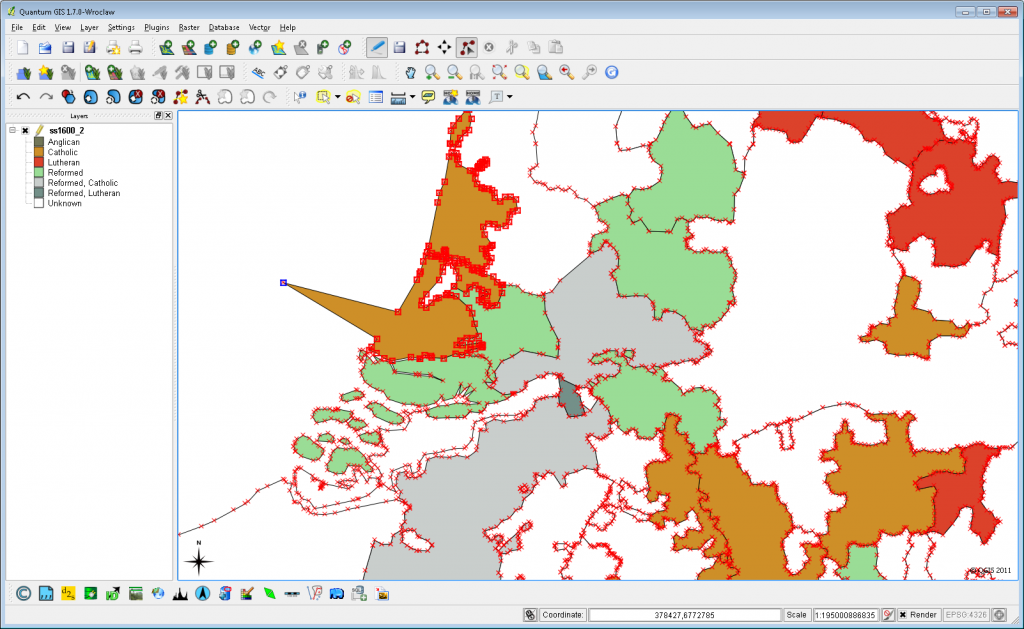Select the Pan Map hand tool
The width and height of the screenshot is (1024, 629).
click(409, 73)
